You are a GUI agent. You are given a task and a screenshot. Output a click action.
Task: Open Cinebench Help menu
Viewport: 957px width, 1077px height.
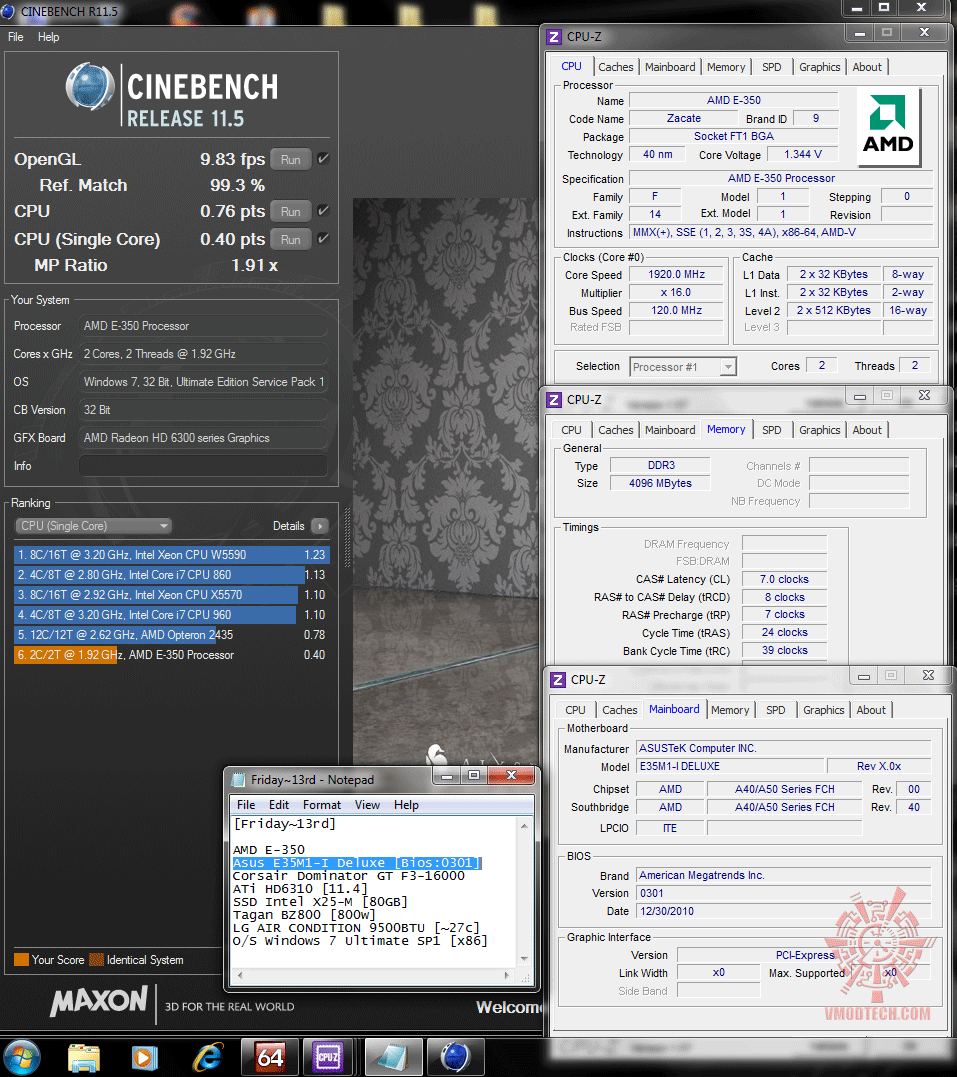48,37
